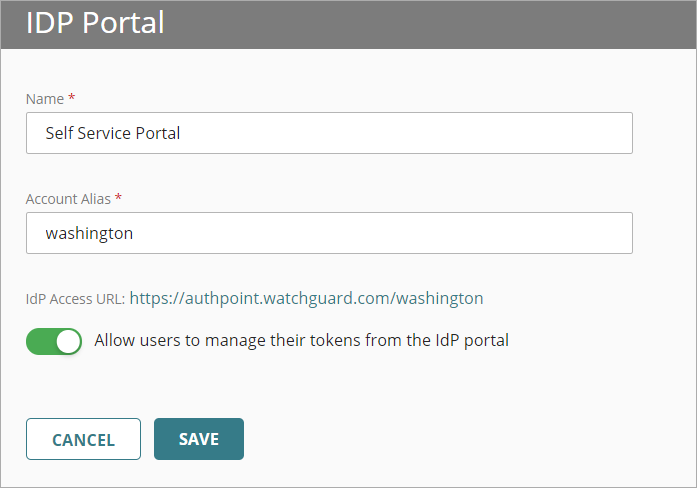Click the Name field label
Image resolution: width=697 pixels, height=488 pixels.
click(44, 99)
